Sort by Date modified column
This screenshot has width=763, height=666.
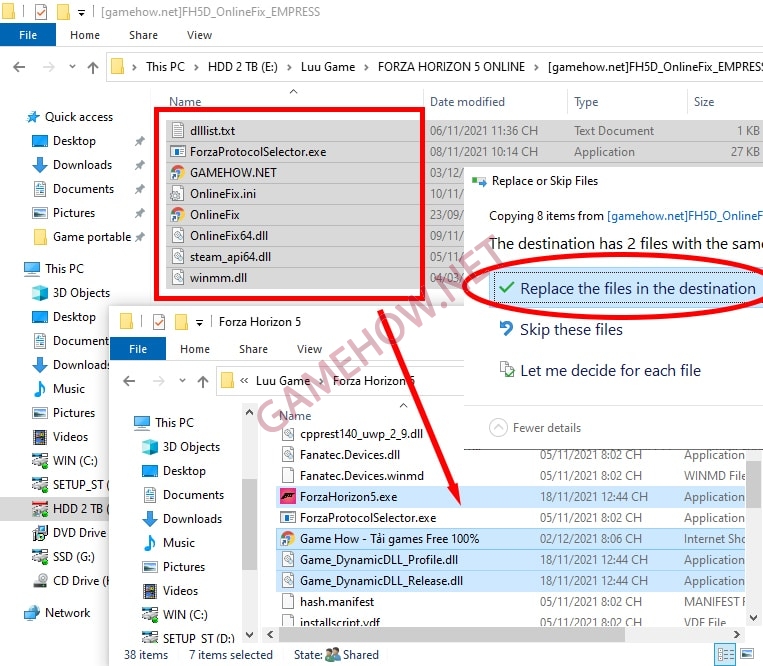click(467, 102)
